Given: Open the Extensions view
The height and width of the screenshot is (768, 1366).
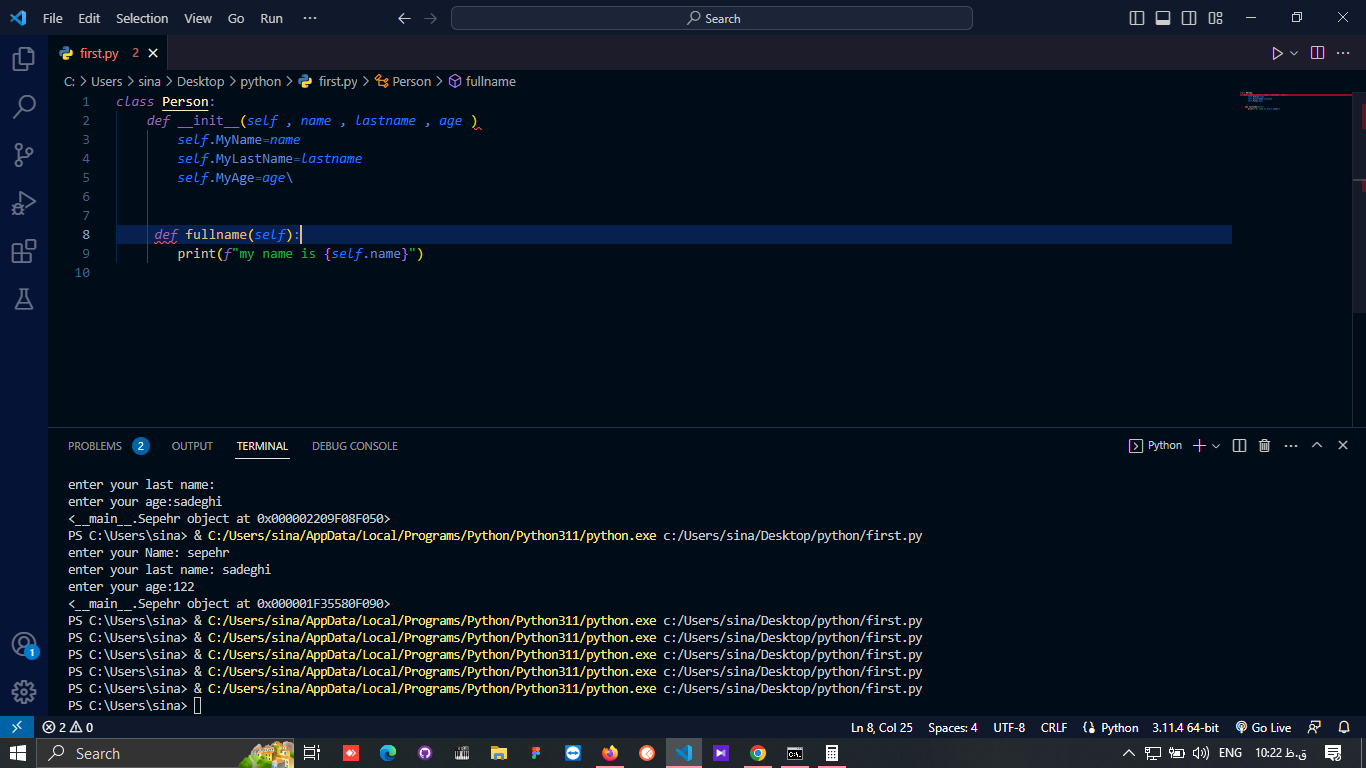Looking at the screenshot, I should tap(24, 251).
